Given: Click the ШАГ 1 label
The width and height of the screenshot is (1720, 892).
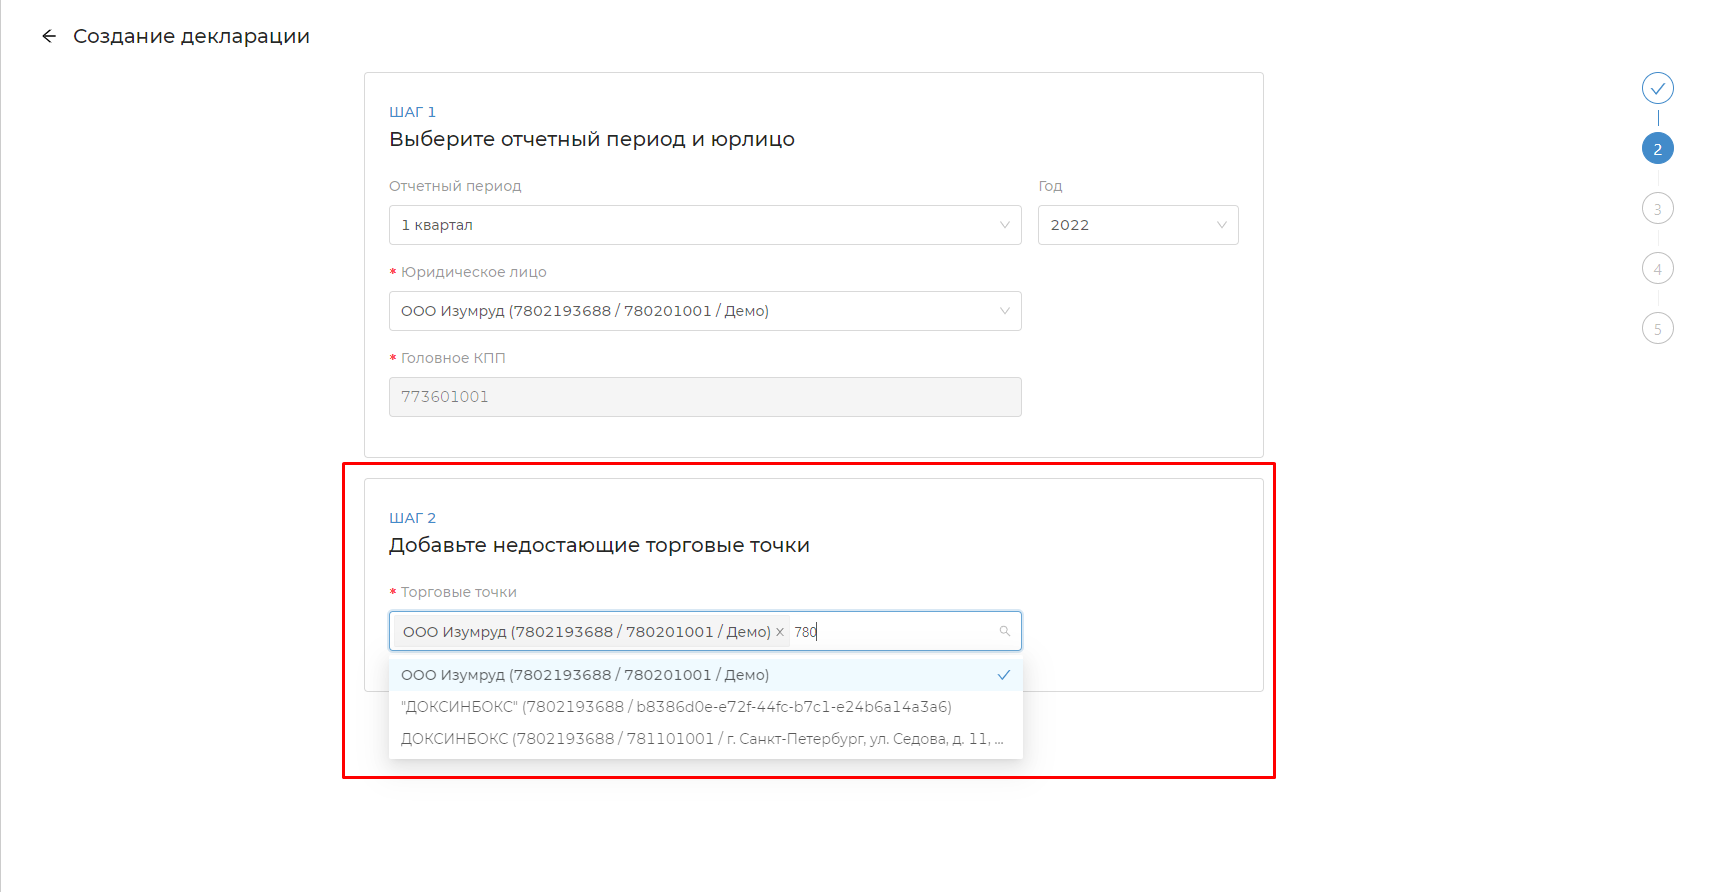Looking at the screenshot, I should tap(412, 112).
